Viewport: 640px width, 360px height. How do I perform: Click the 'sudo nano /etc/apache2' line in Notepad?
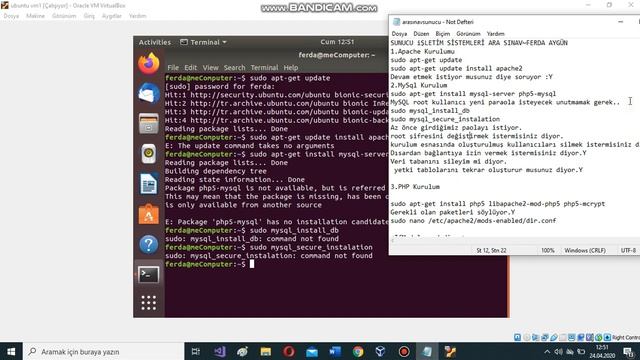(473, 221)
